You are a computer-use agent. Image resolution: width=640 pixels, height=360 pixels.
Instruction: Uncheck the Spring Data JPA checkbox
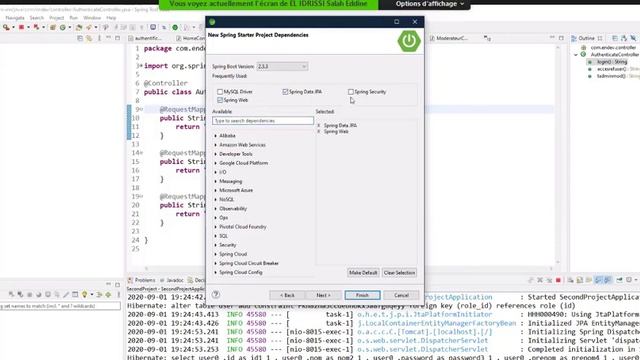[285, 92]
